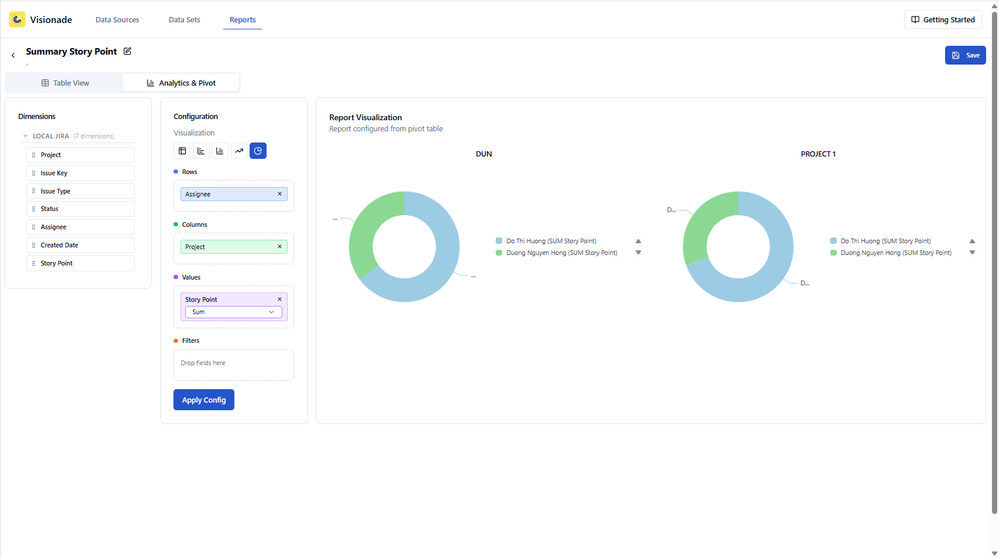
Task: Save the report
Action: 965,55
